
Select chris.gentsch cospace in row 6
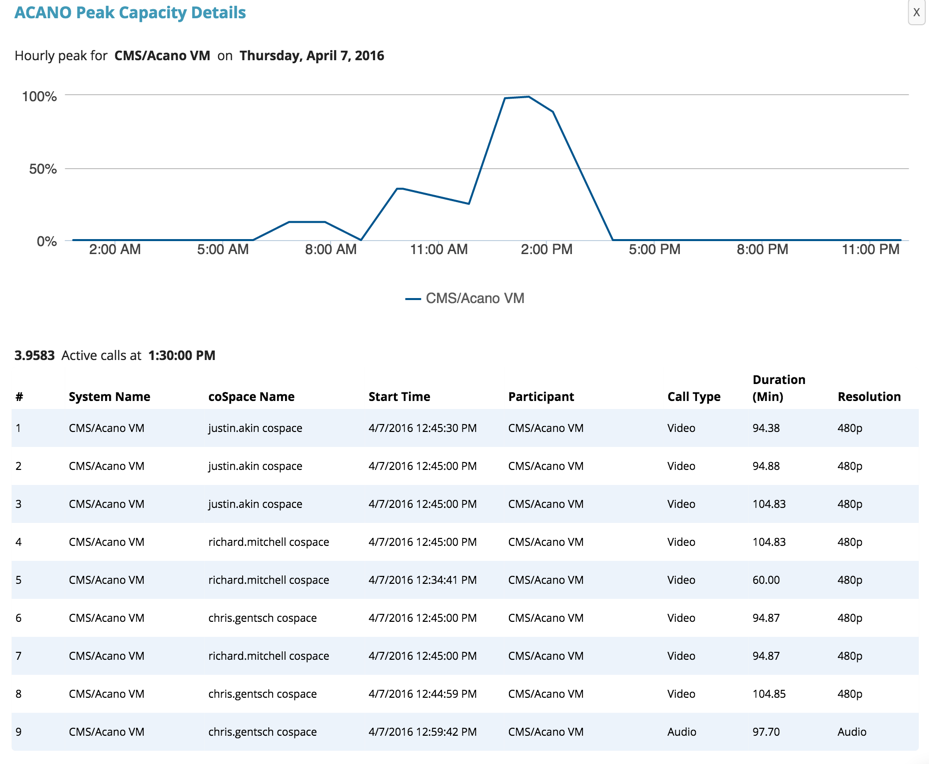coord(262,618)
